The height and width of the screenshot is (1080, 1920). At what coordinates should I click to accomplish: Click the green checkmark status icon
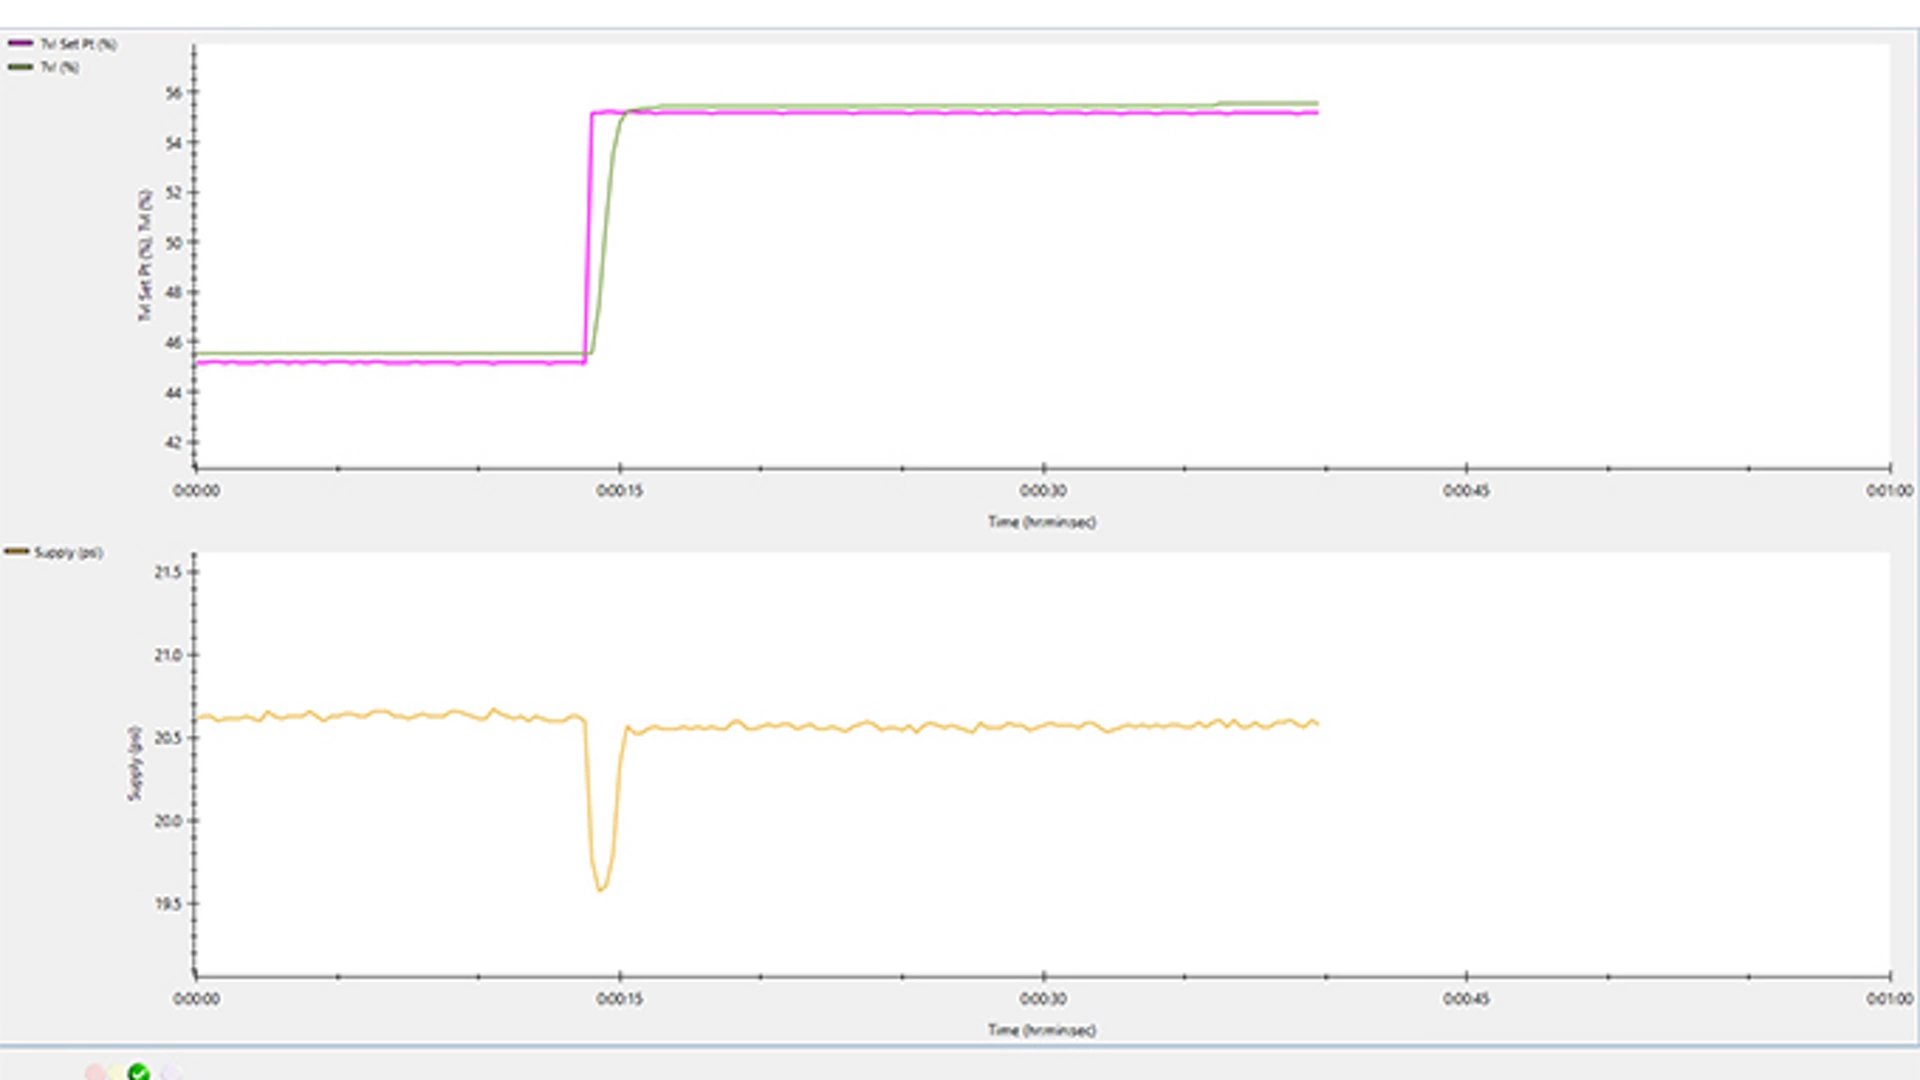coord(139,1072)
